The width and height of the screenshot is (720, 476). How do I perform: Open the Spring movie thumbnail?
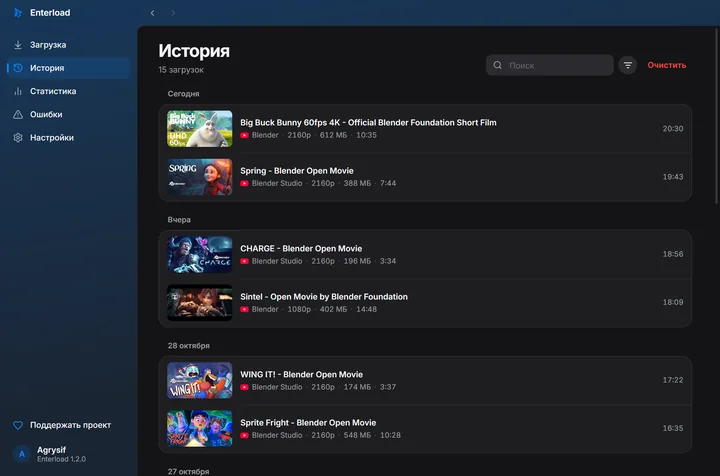click(200, 177)
